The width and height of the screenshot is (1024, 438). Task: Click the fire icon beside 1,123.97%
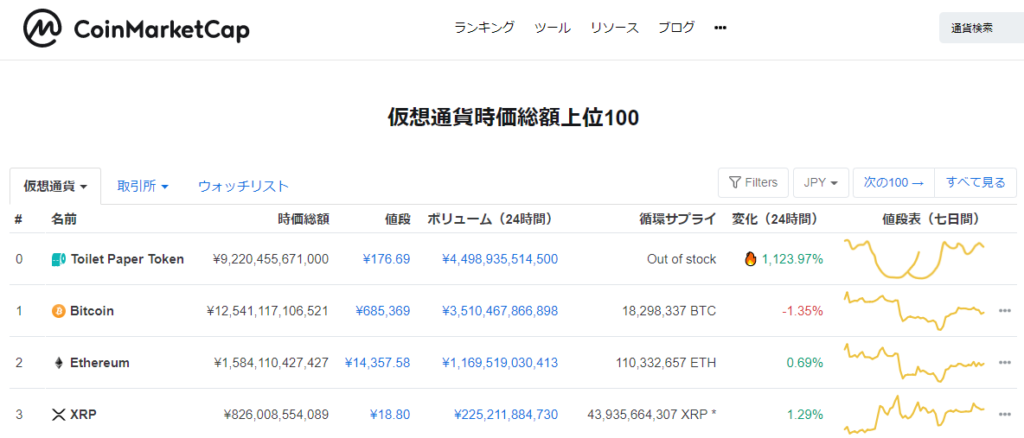pos(750,259)
